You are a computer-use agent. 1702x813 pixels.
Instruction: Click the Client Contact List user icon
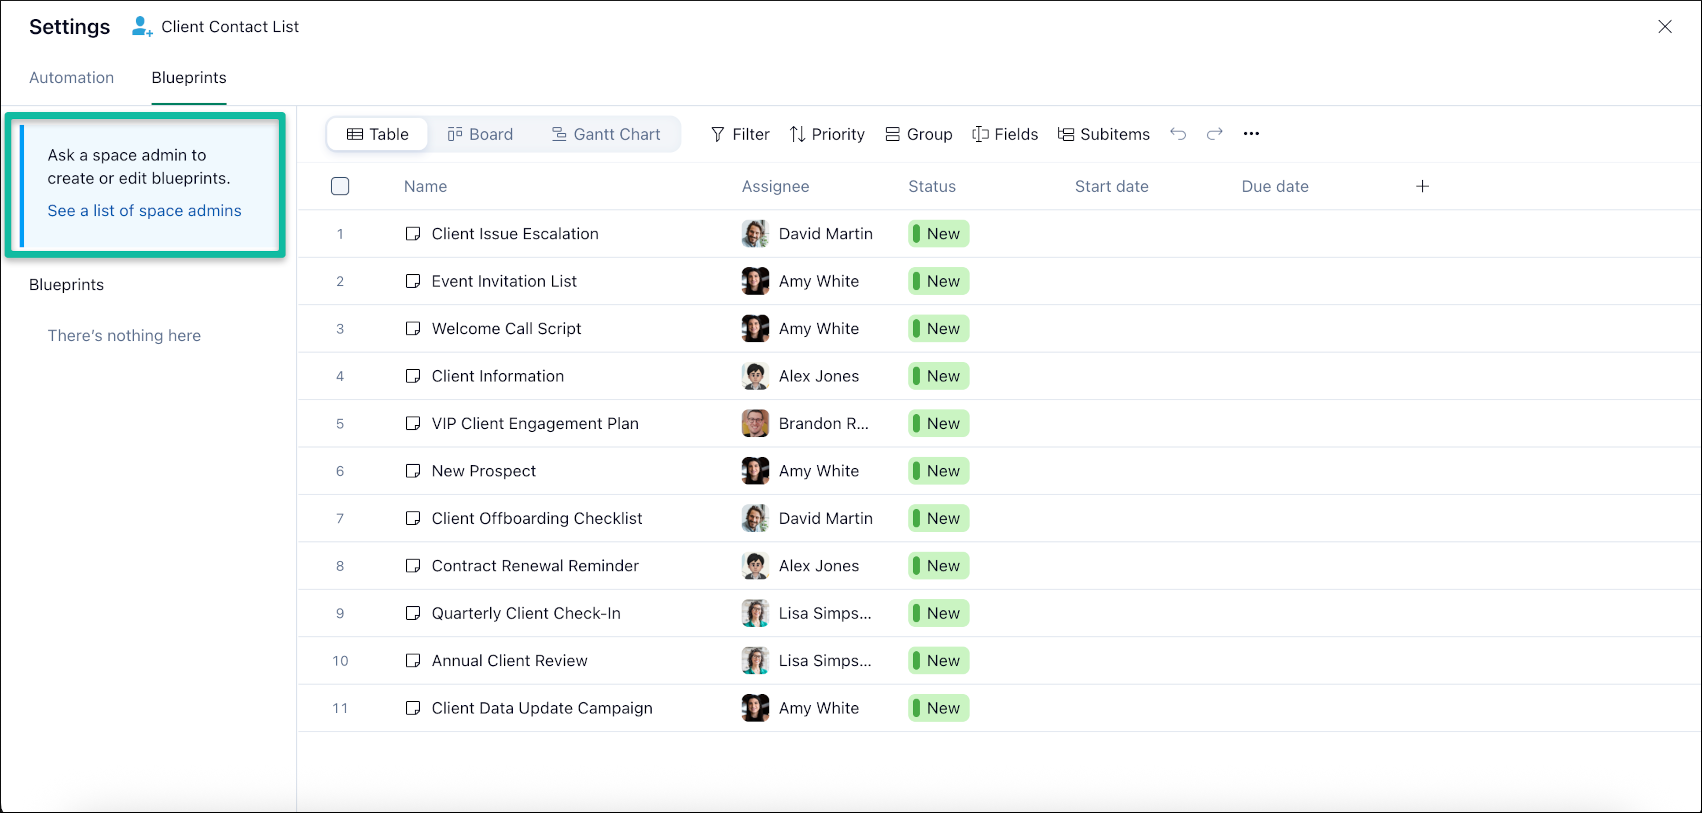142,27
